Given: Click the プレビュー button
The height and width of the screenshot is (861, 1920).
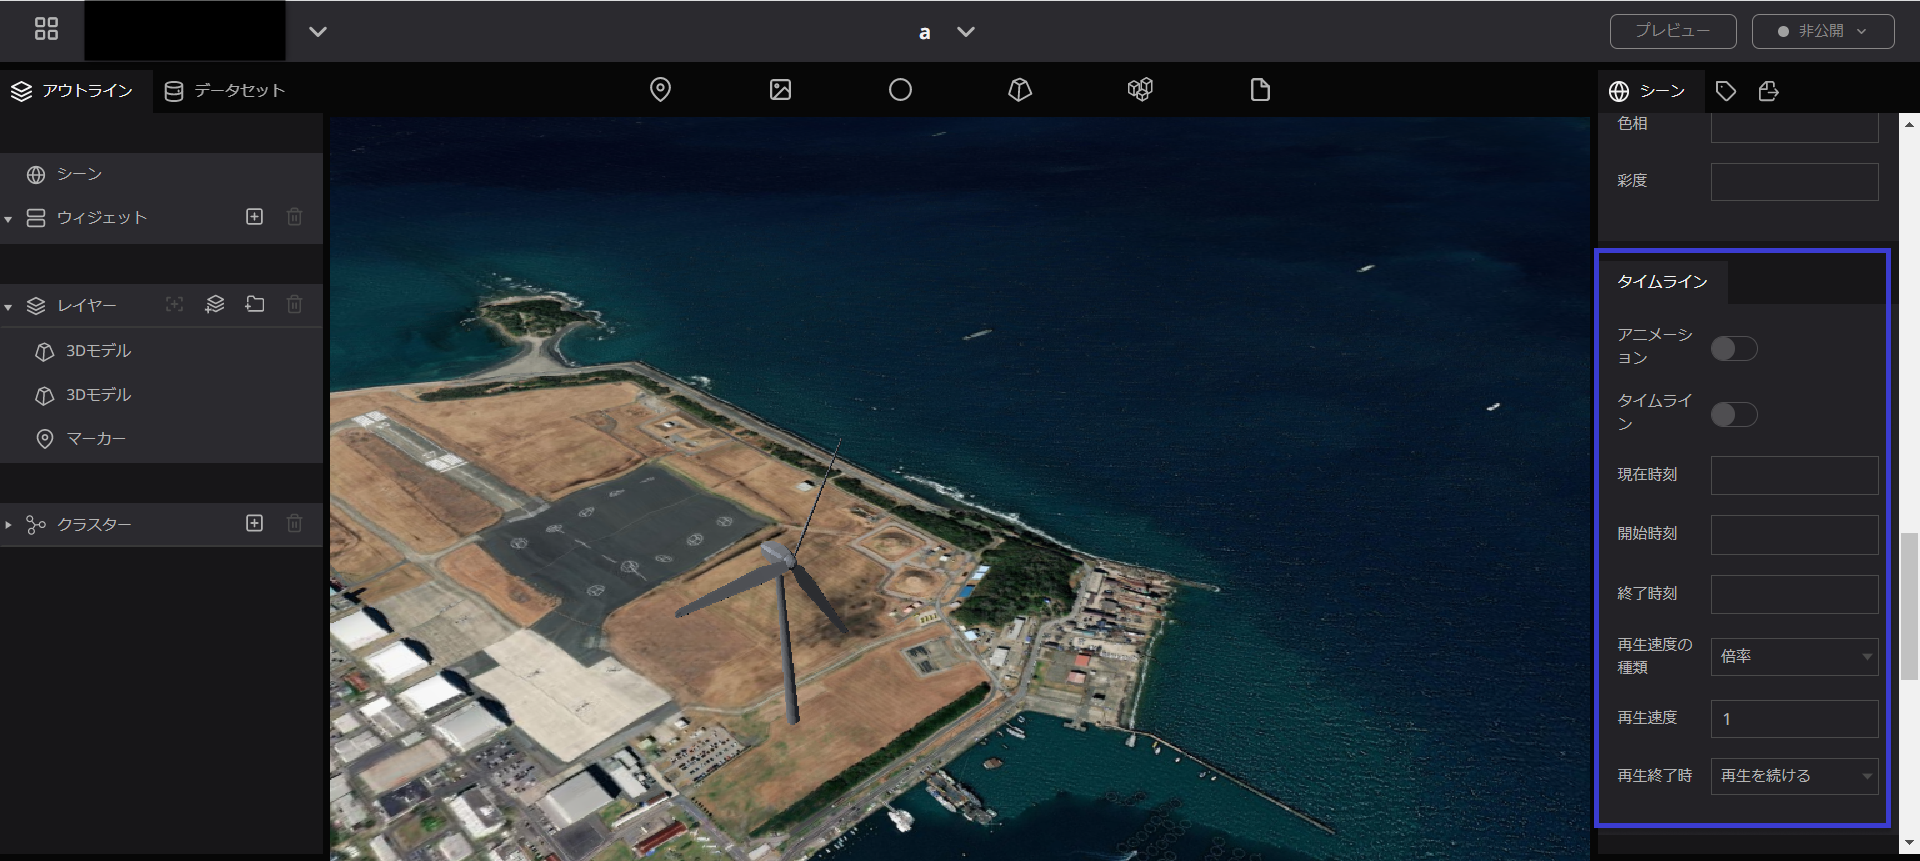Looking at the screenshot, I should (1673, 31).
